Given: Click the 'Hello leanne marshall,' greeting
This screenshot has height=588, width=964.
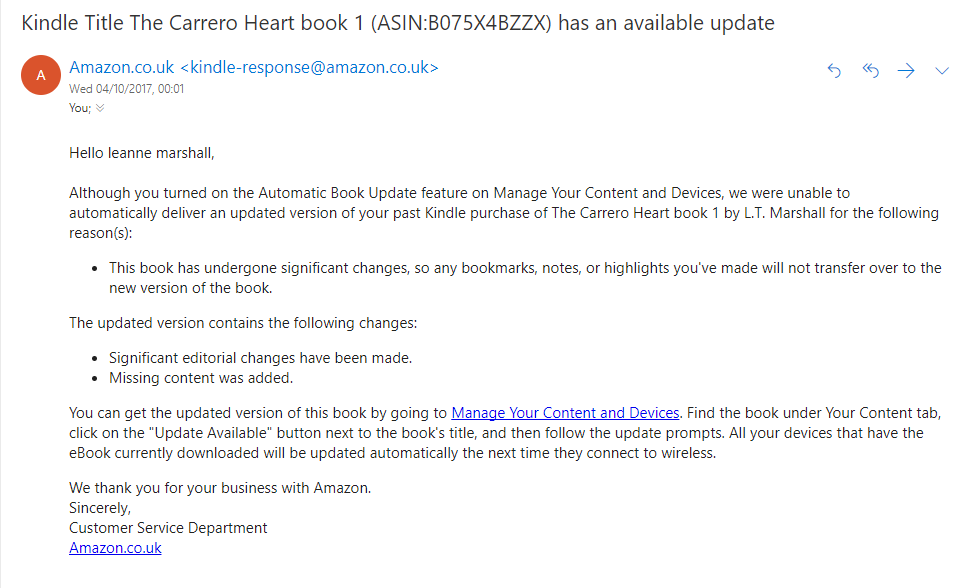Looking at the screenshot, I should [142, 153].
